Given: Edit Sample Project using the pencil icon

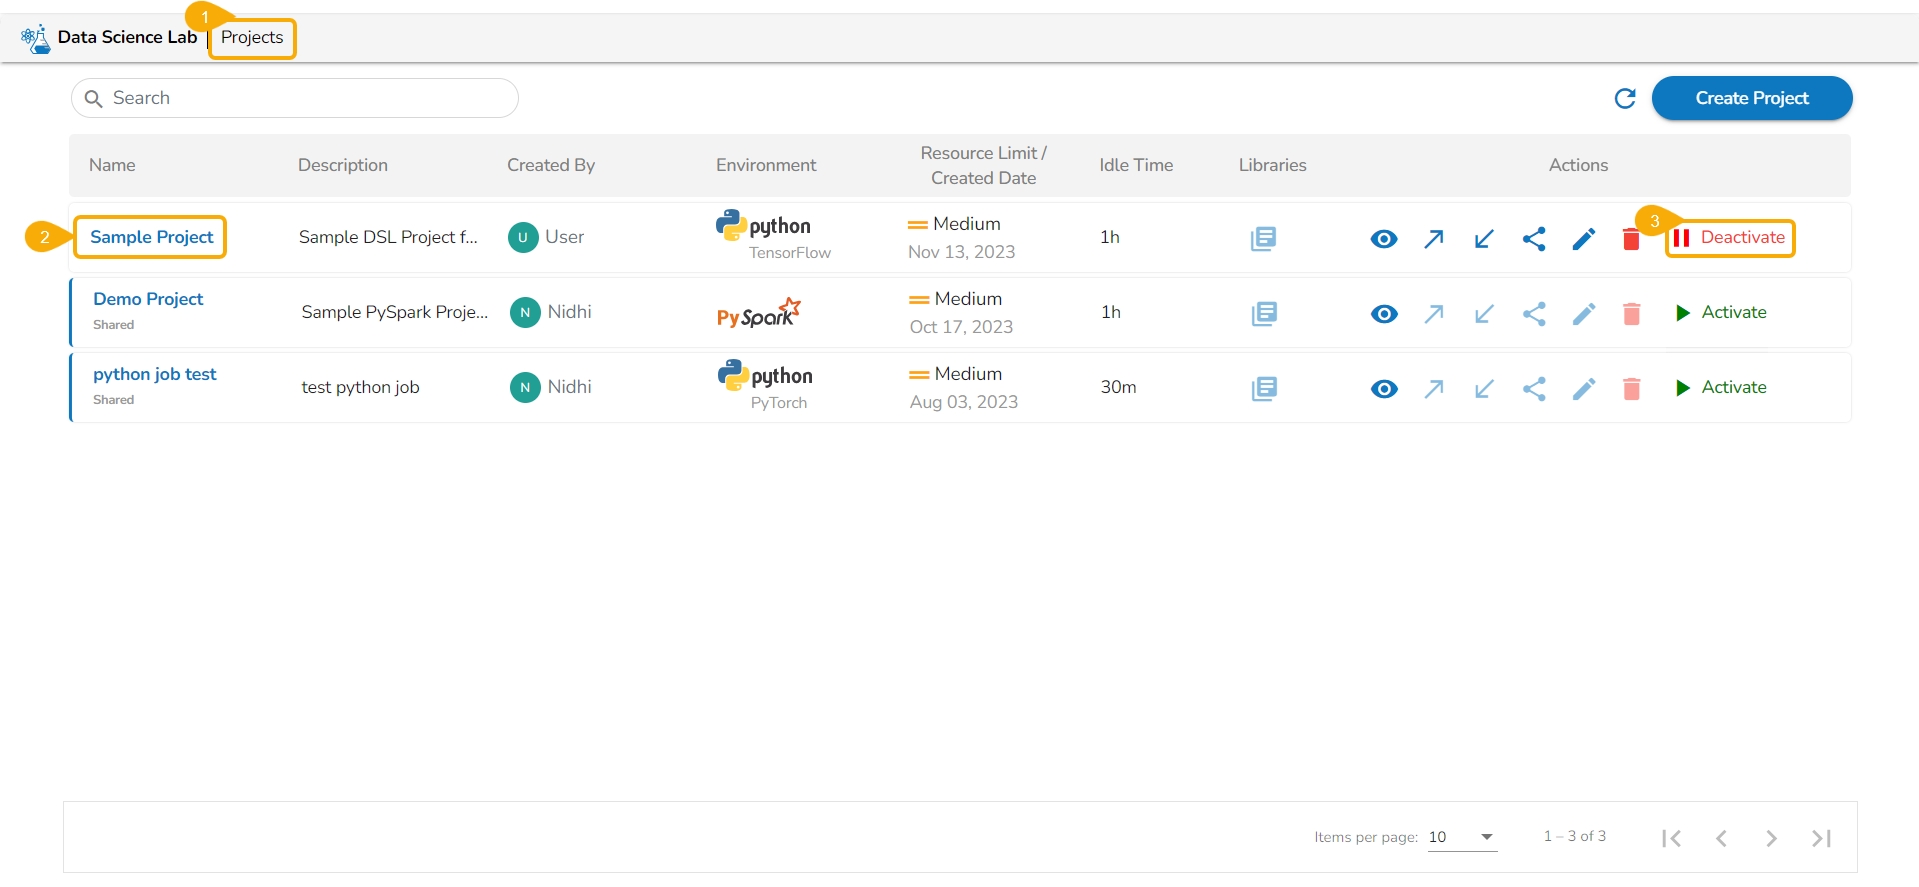Looking at the screenshot, I should coord(1584,239).
